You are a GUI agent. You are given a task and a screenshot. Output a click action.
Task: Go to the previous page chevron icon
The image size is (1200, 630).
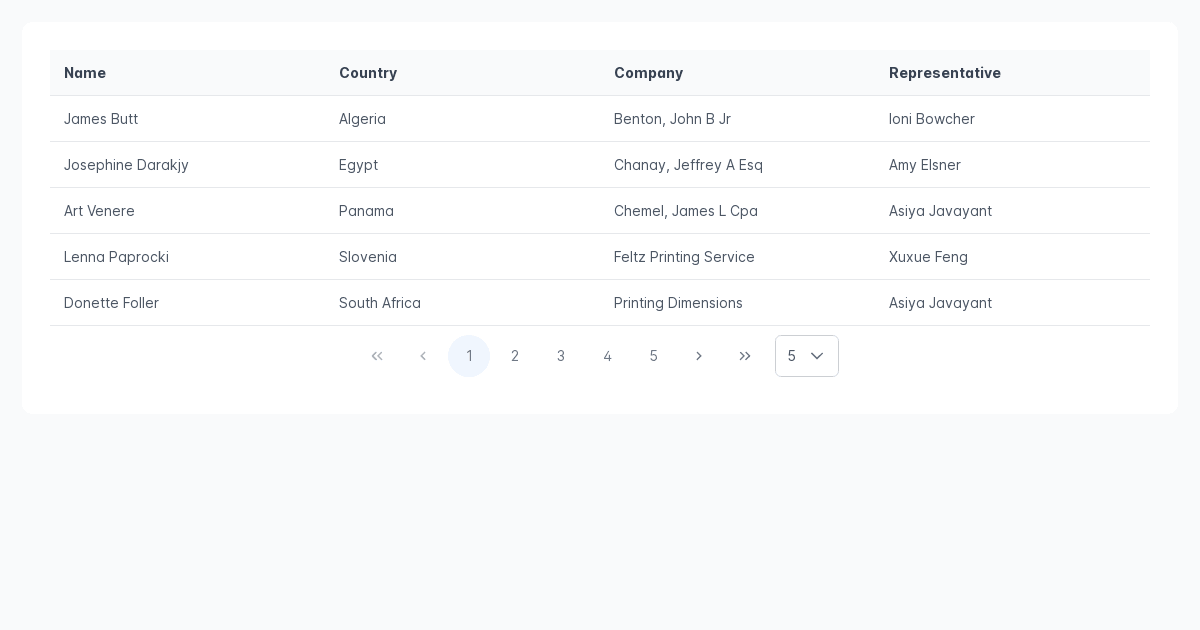pyautogui.click(x=423, y=356)
